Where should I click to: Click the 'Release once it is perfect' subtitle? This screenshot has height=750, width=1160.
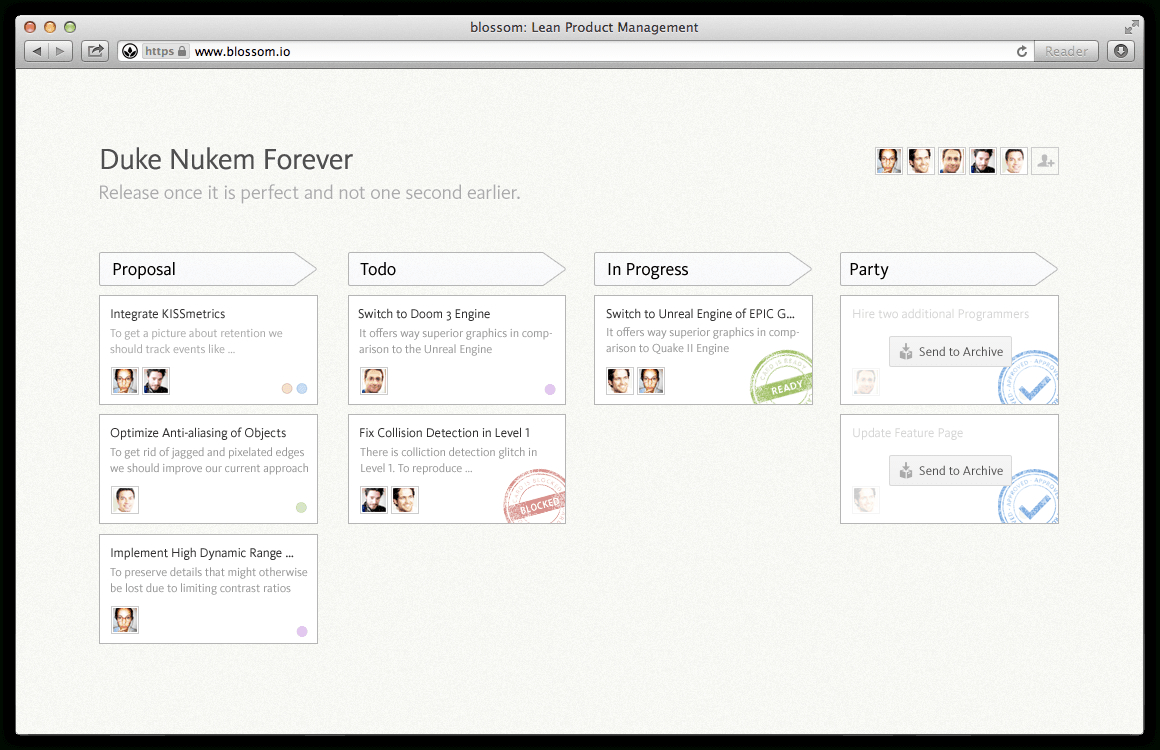point(309,192)
